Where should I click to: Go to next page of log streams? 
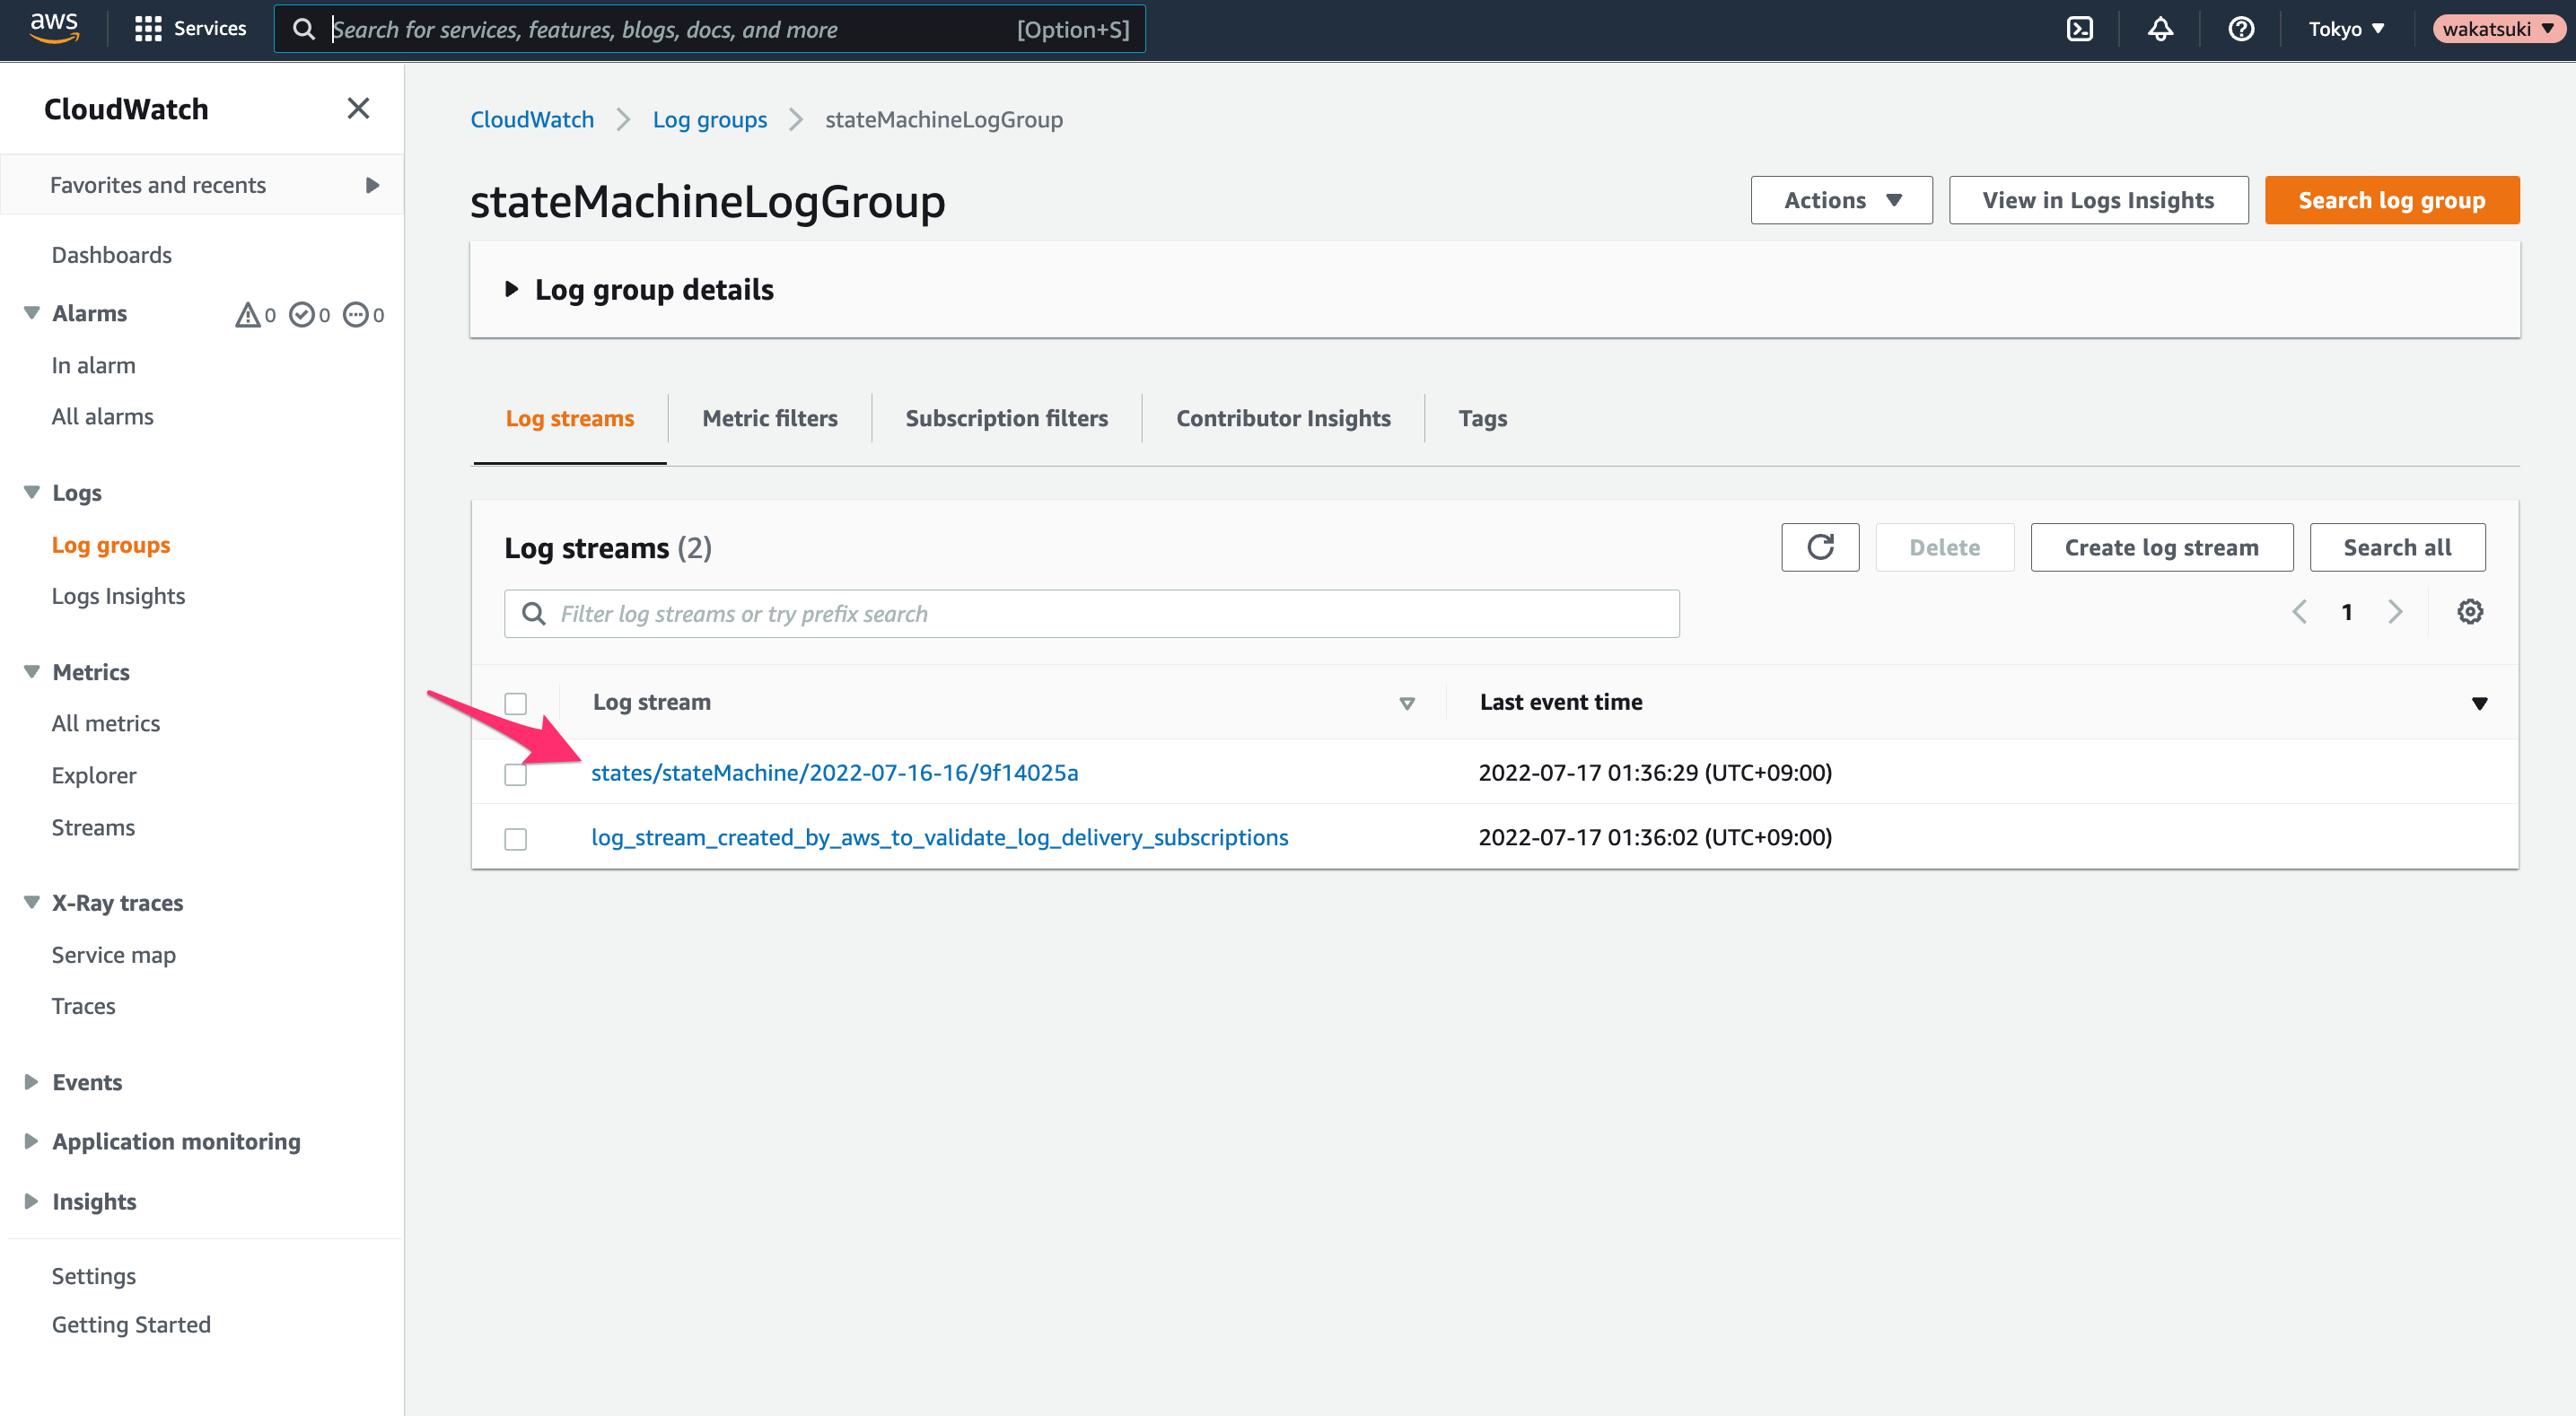pyautogui.click(x=2395, y=612)
